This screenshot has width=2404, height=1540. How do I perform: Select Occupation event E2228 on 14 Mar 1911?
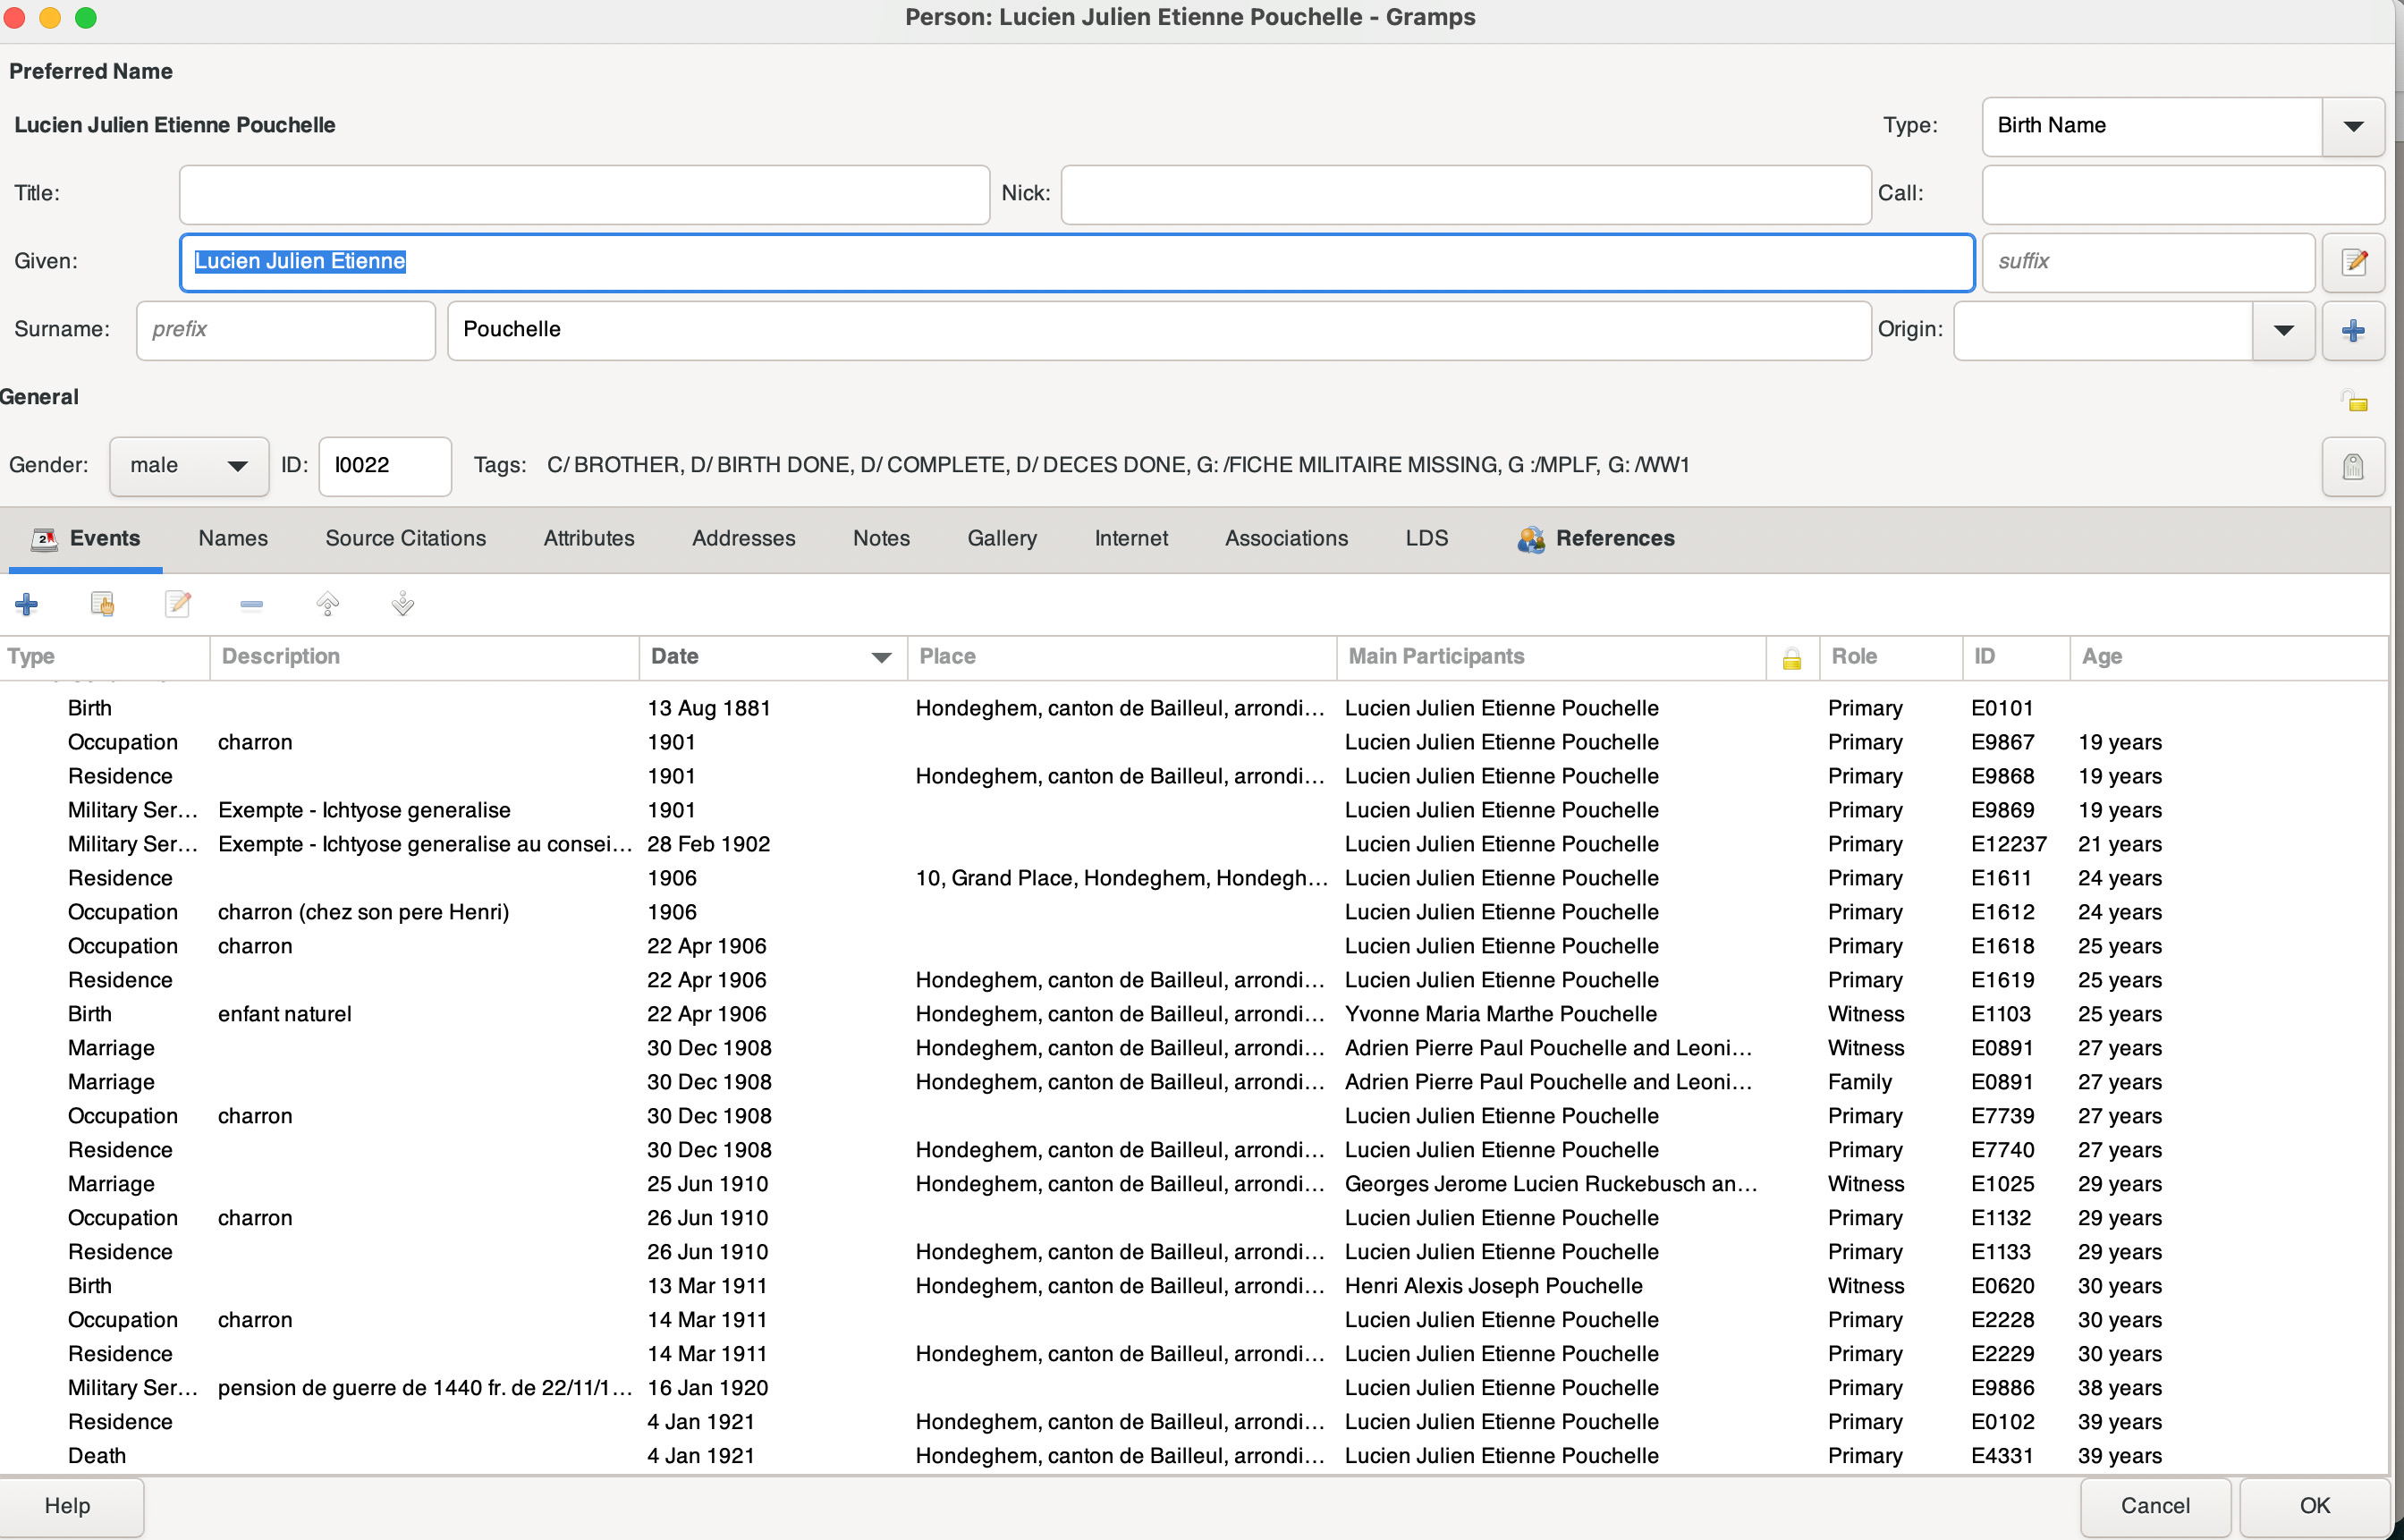(x=1194, y=1321)
